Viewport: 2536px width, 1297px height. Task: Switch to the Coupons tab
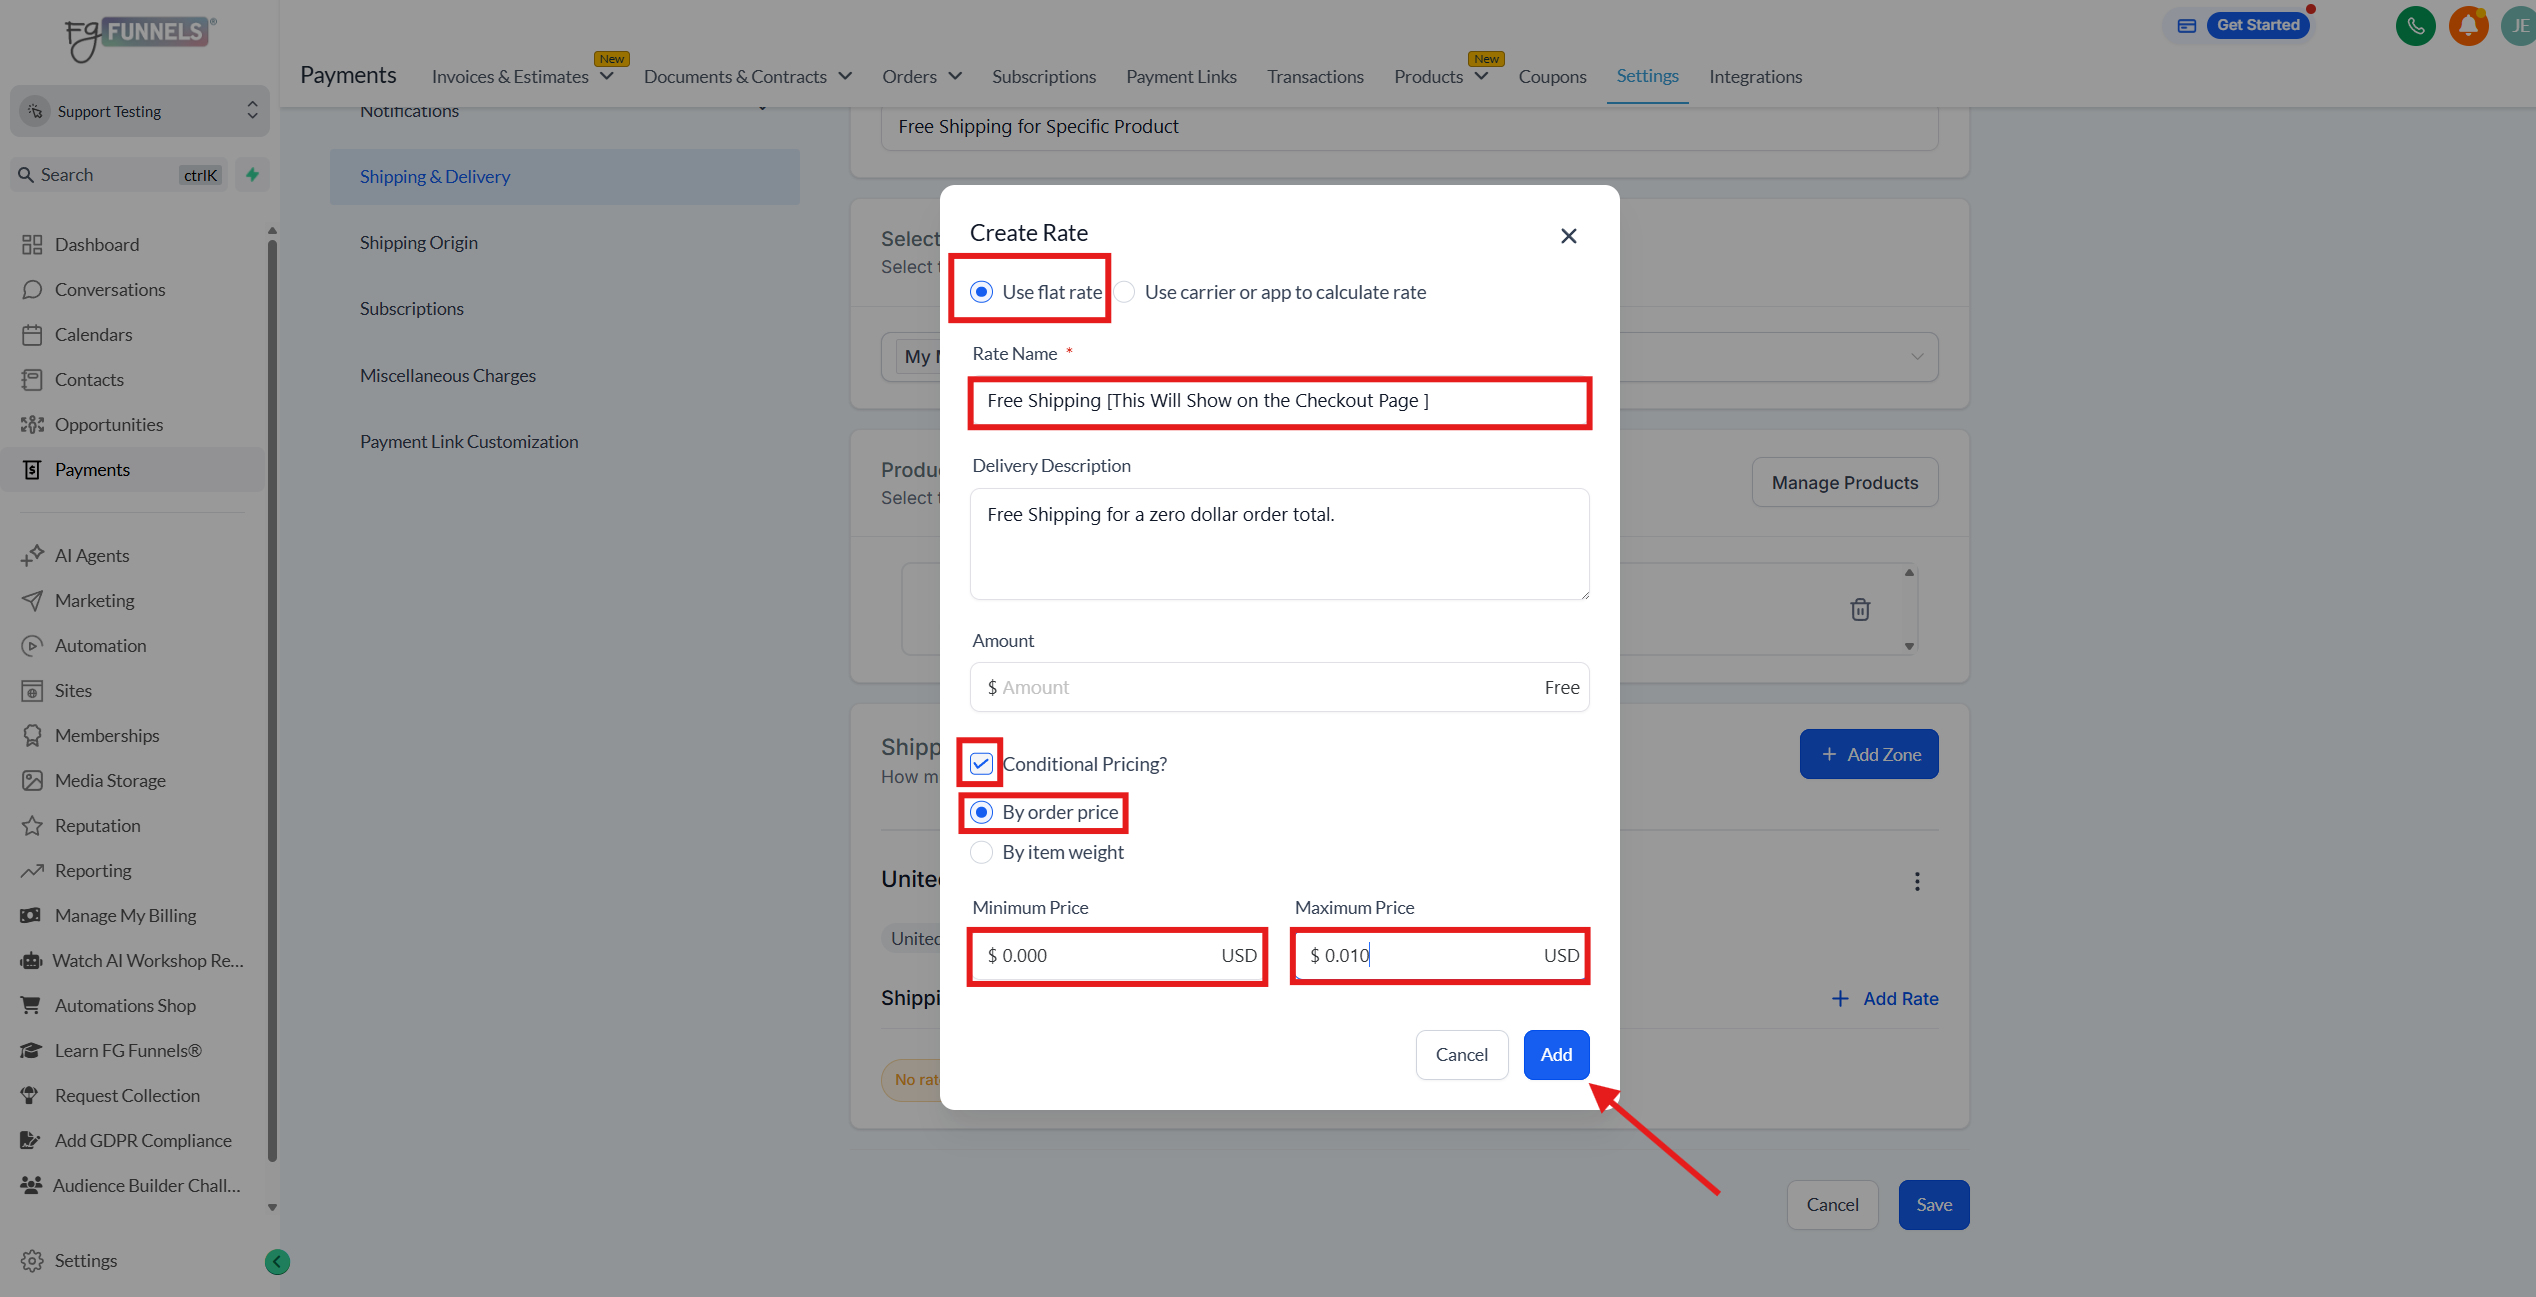pyautogui.click(x=1551, y=77)
